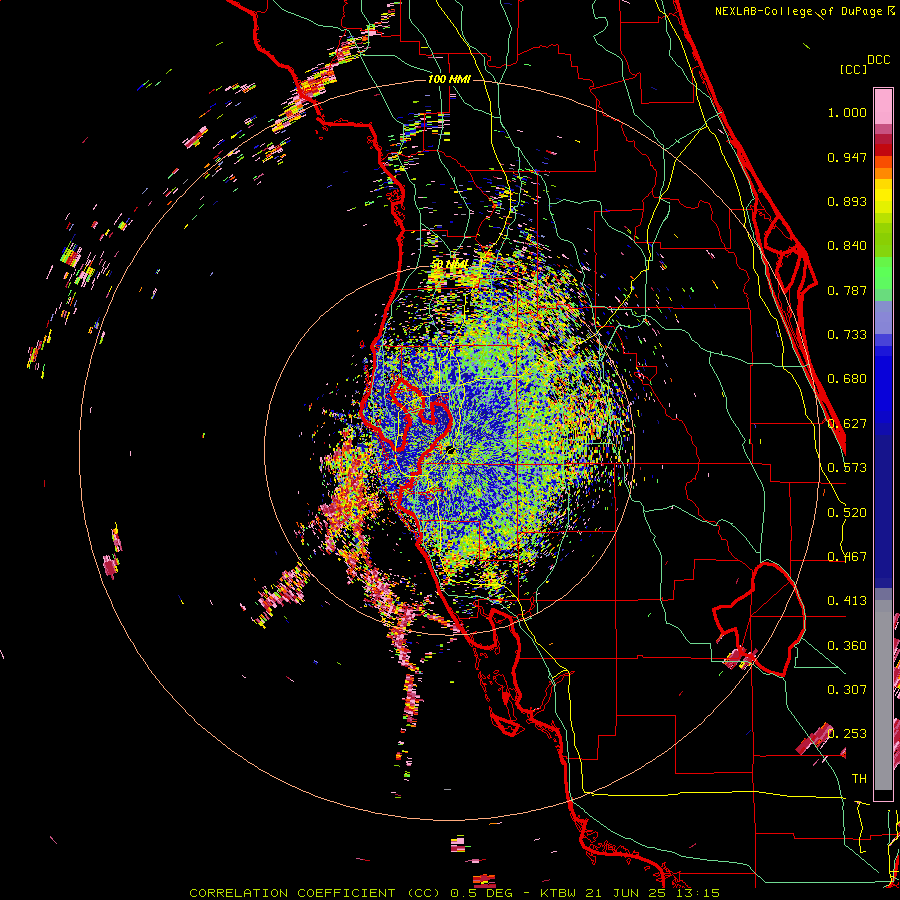Click the CORRELATION COEFFICIENT title text

point(292,893)
